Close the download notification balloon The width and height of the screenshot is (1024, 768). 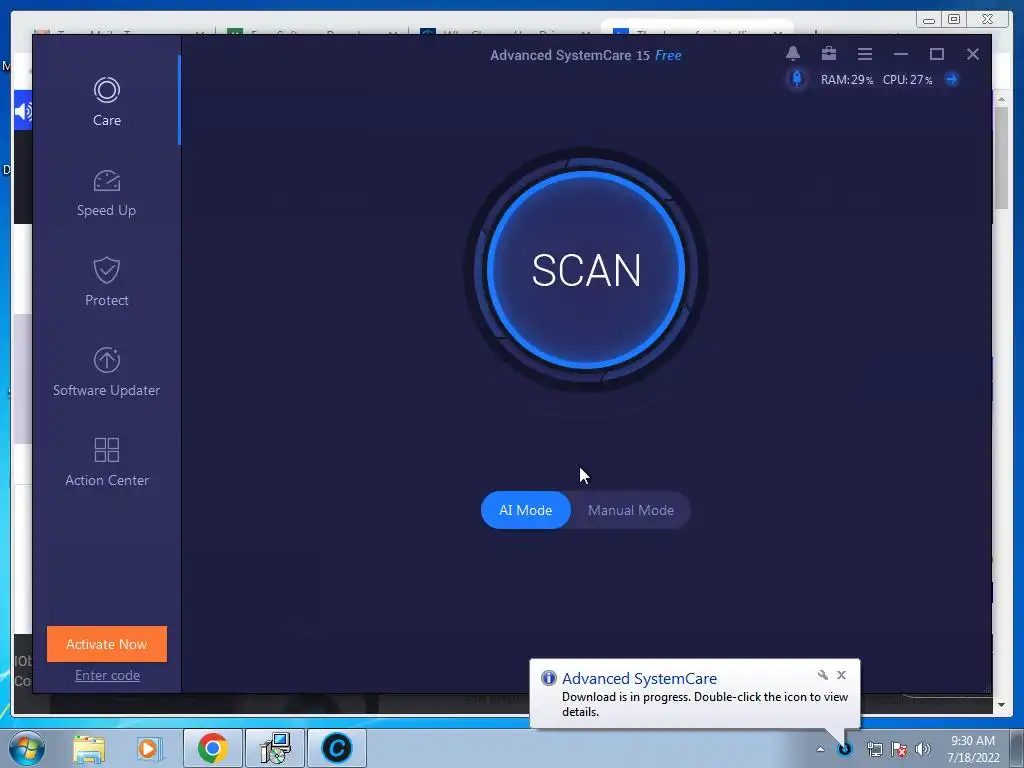click(841, 675)
